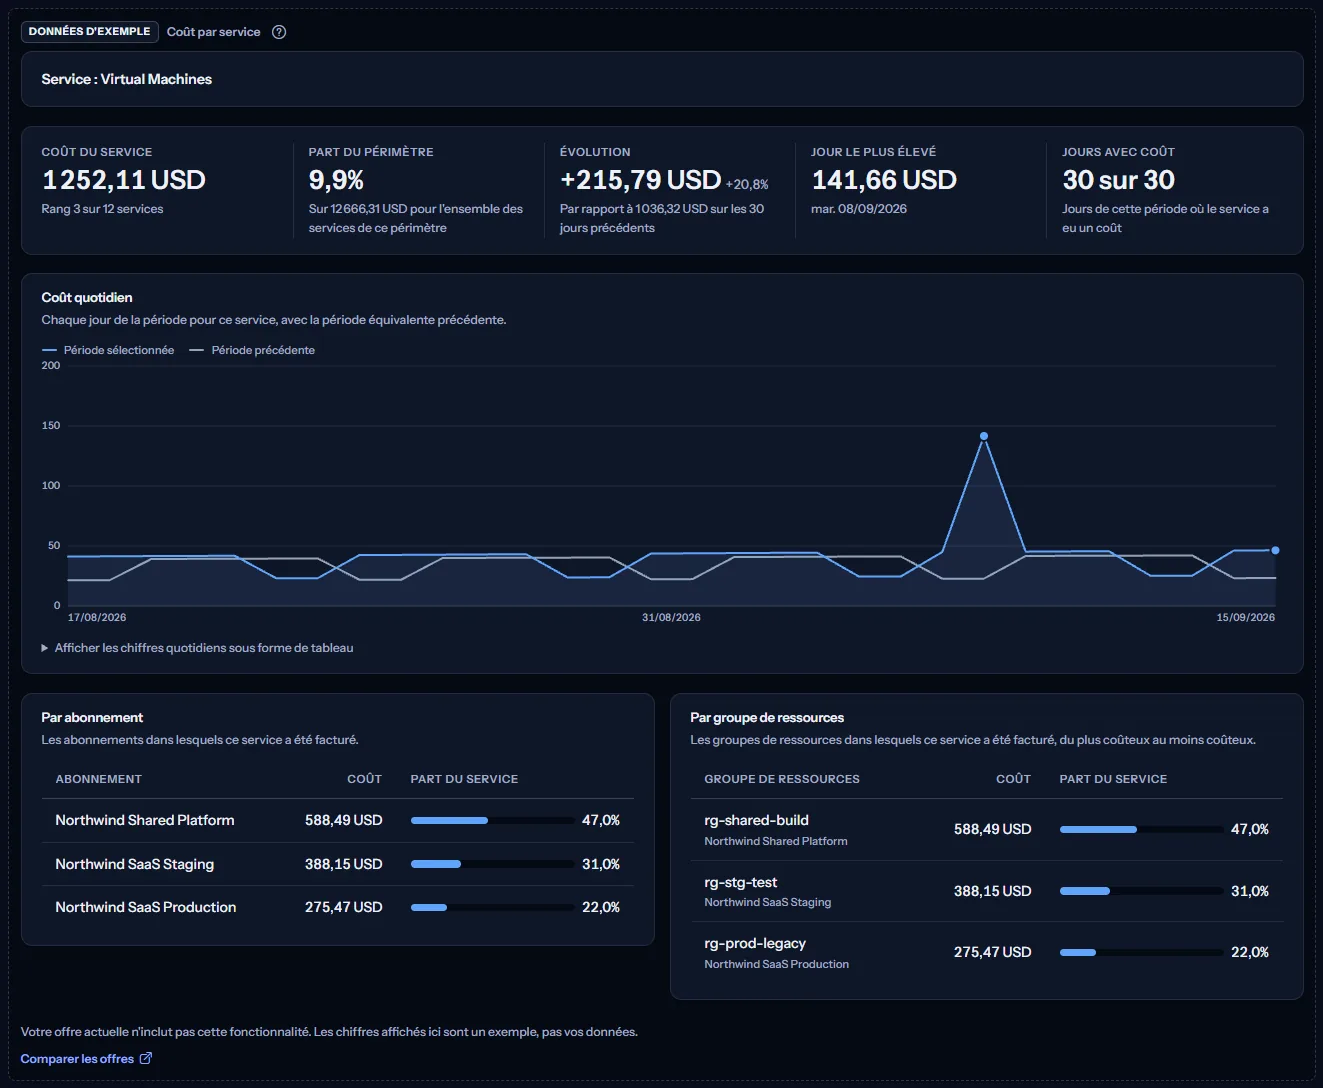This screenshot has width=1323, height=1088.
Task: Click "388,15 USD" in the Northwind SaaS Staging subscription row
Action: pyautogui.click(x=344, y=864)
